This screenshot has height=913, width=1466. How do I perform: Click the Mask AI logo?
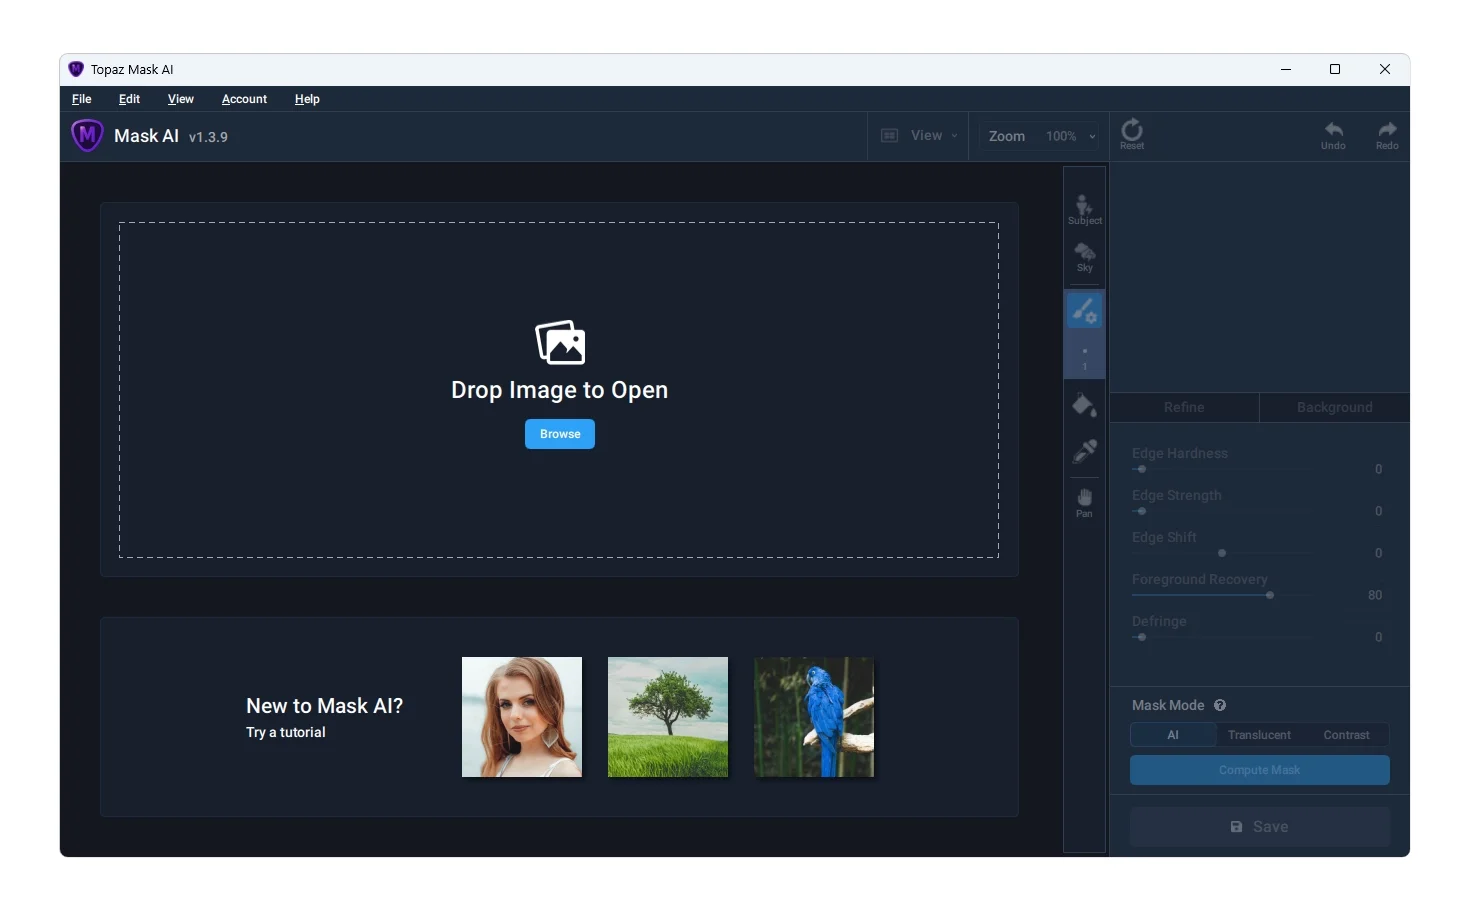pyautogui.click(x=87, y=135)
